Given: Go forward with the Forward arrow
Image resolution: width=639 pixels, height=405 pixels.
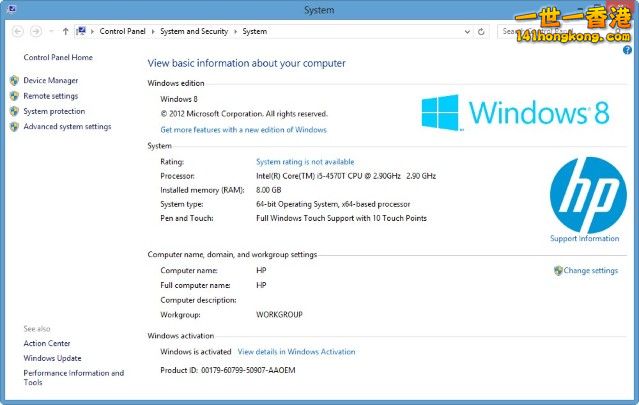Looking at the screenshot, I should 36,31.
